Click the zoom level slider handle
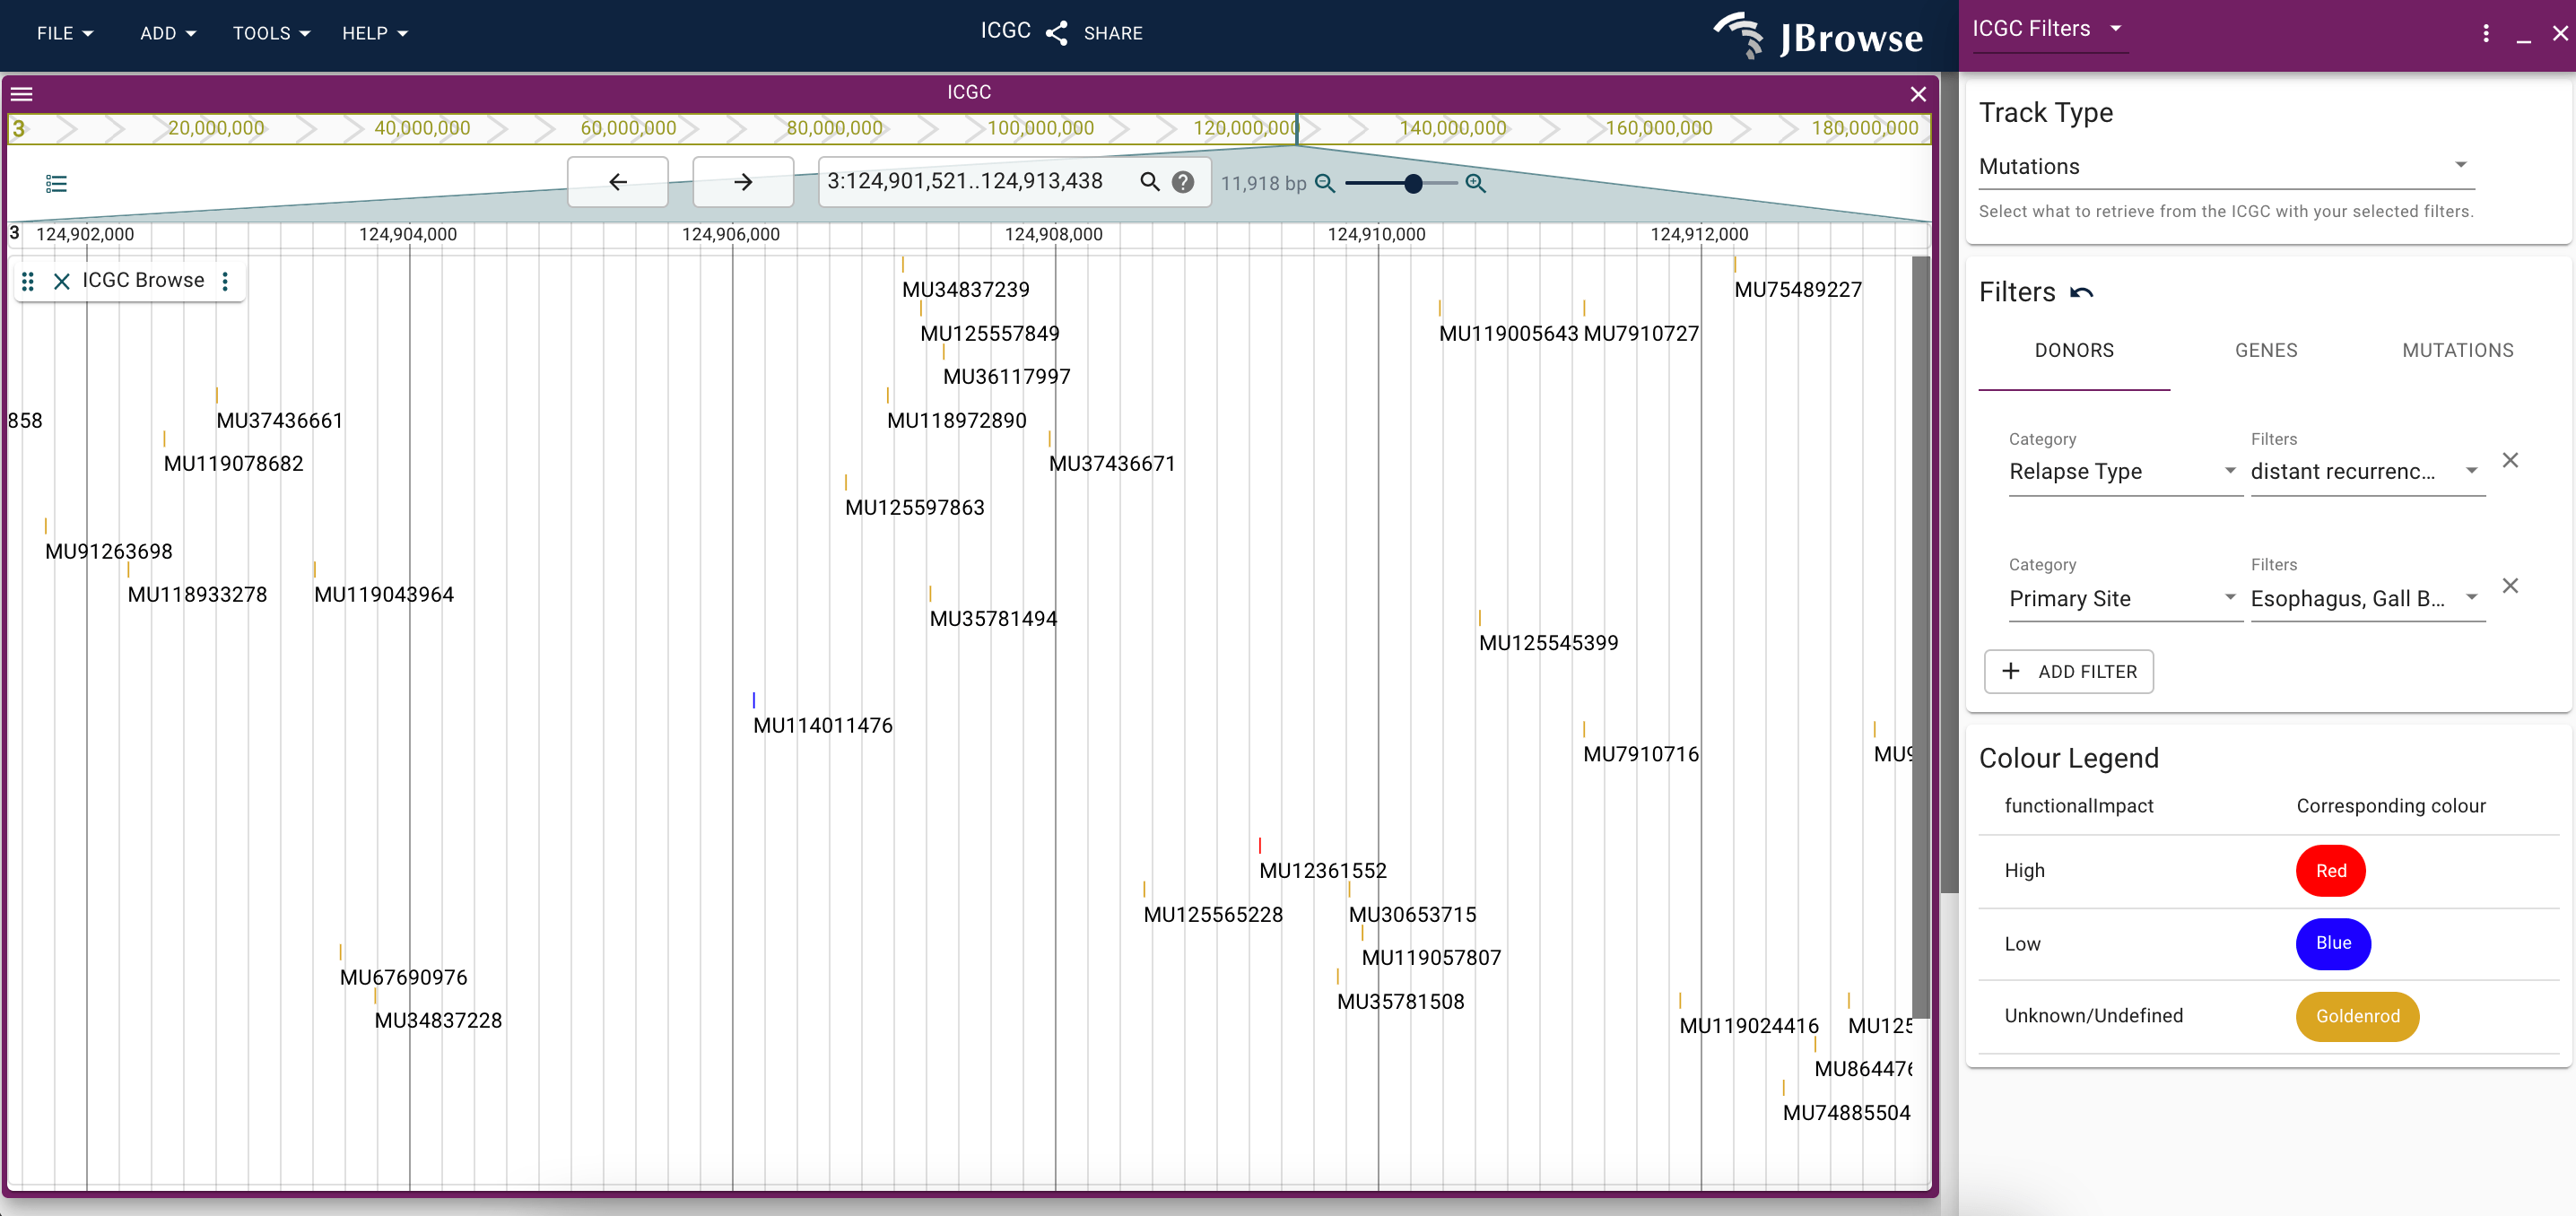The width and height of the screenshot is (2576, 1216). (1413, 183)
